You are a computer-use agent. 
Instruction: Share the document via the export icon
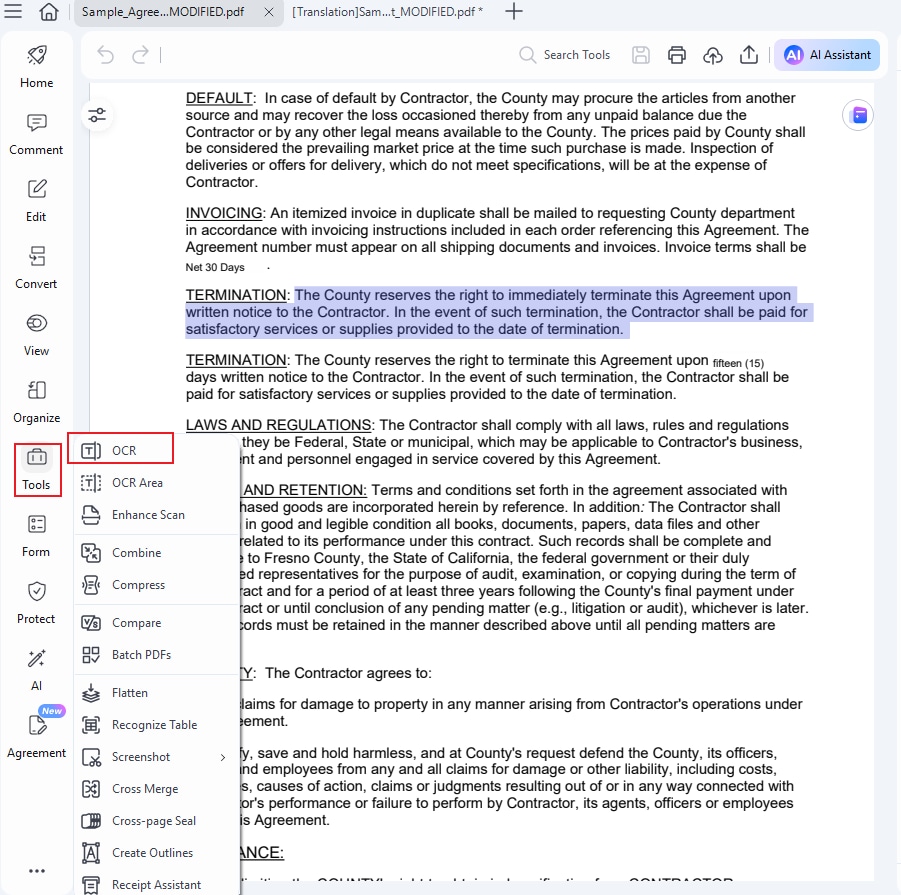(749, 55)
